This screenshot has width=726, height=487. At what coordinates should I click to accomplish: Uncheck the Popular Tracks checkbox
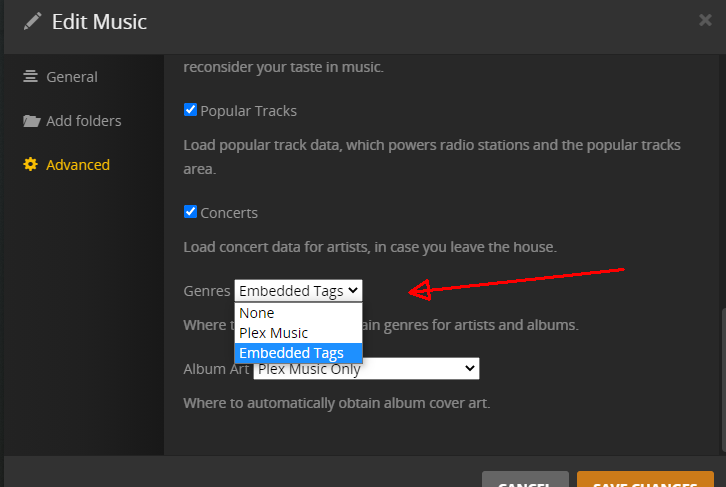click(190, 110)
